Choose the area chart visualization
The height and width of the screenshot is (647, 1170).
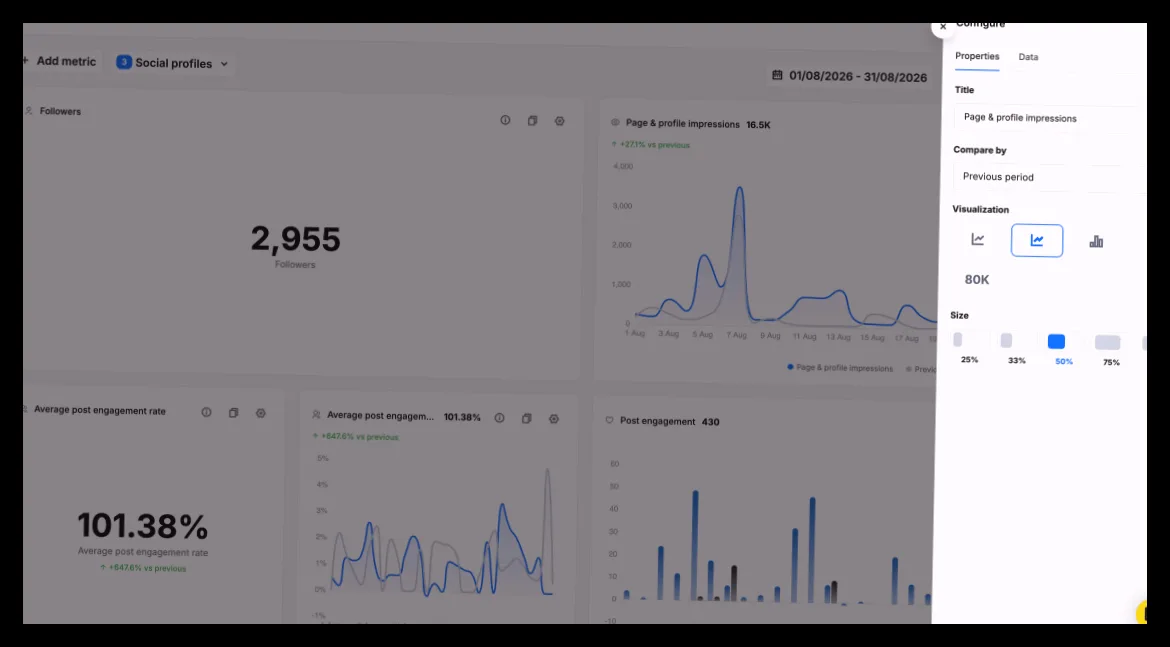1036,240
